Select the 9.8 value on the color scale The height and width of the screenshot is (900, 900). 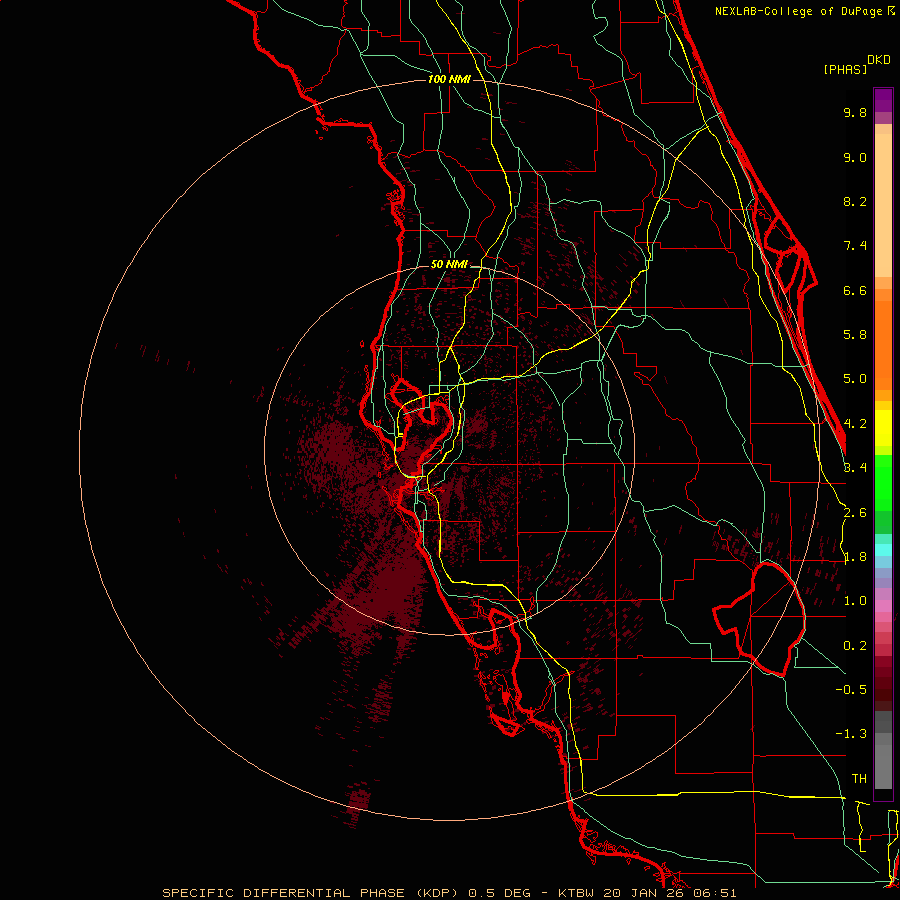click(855, 112)
